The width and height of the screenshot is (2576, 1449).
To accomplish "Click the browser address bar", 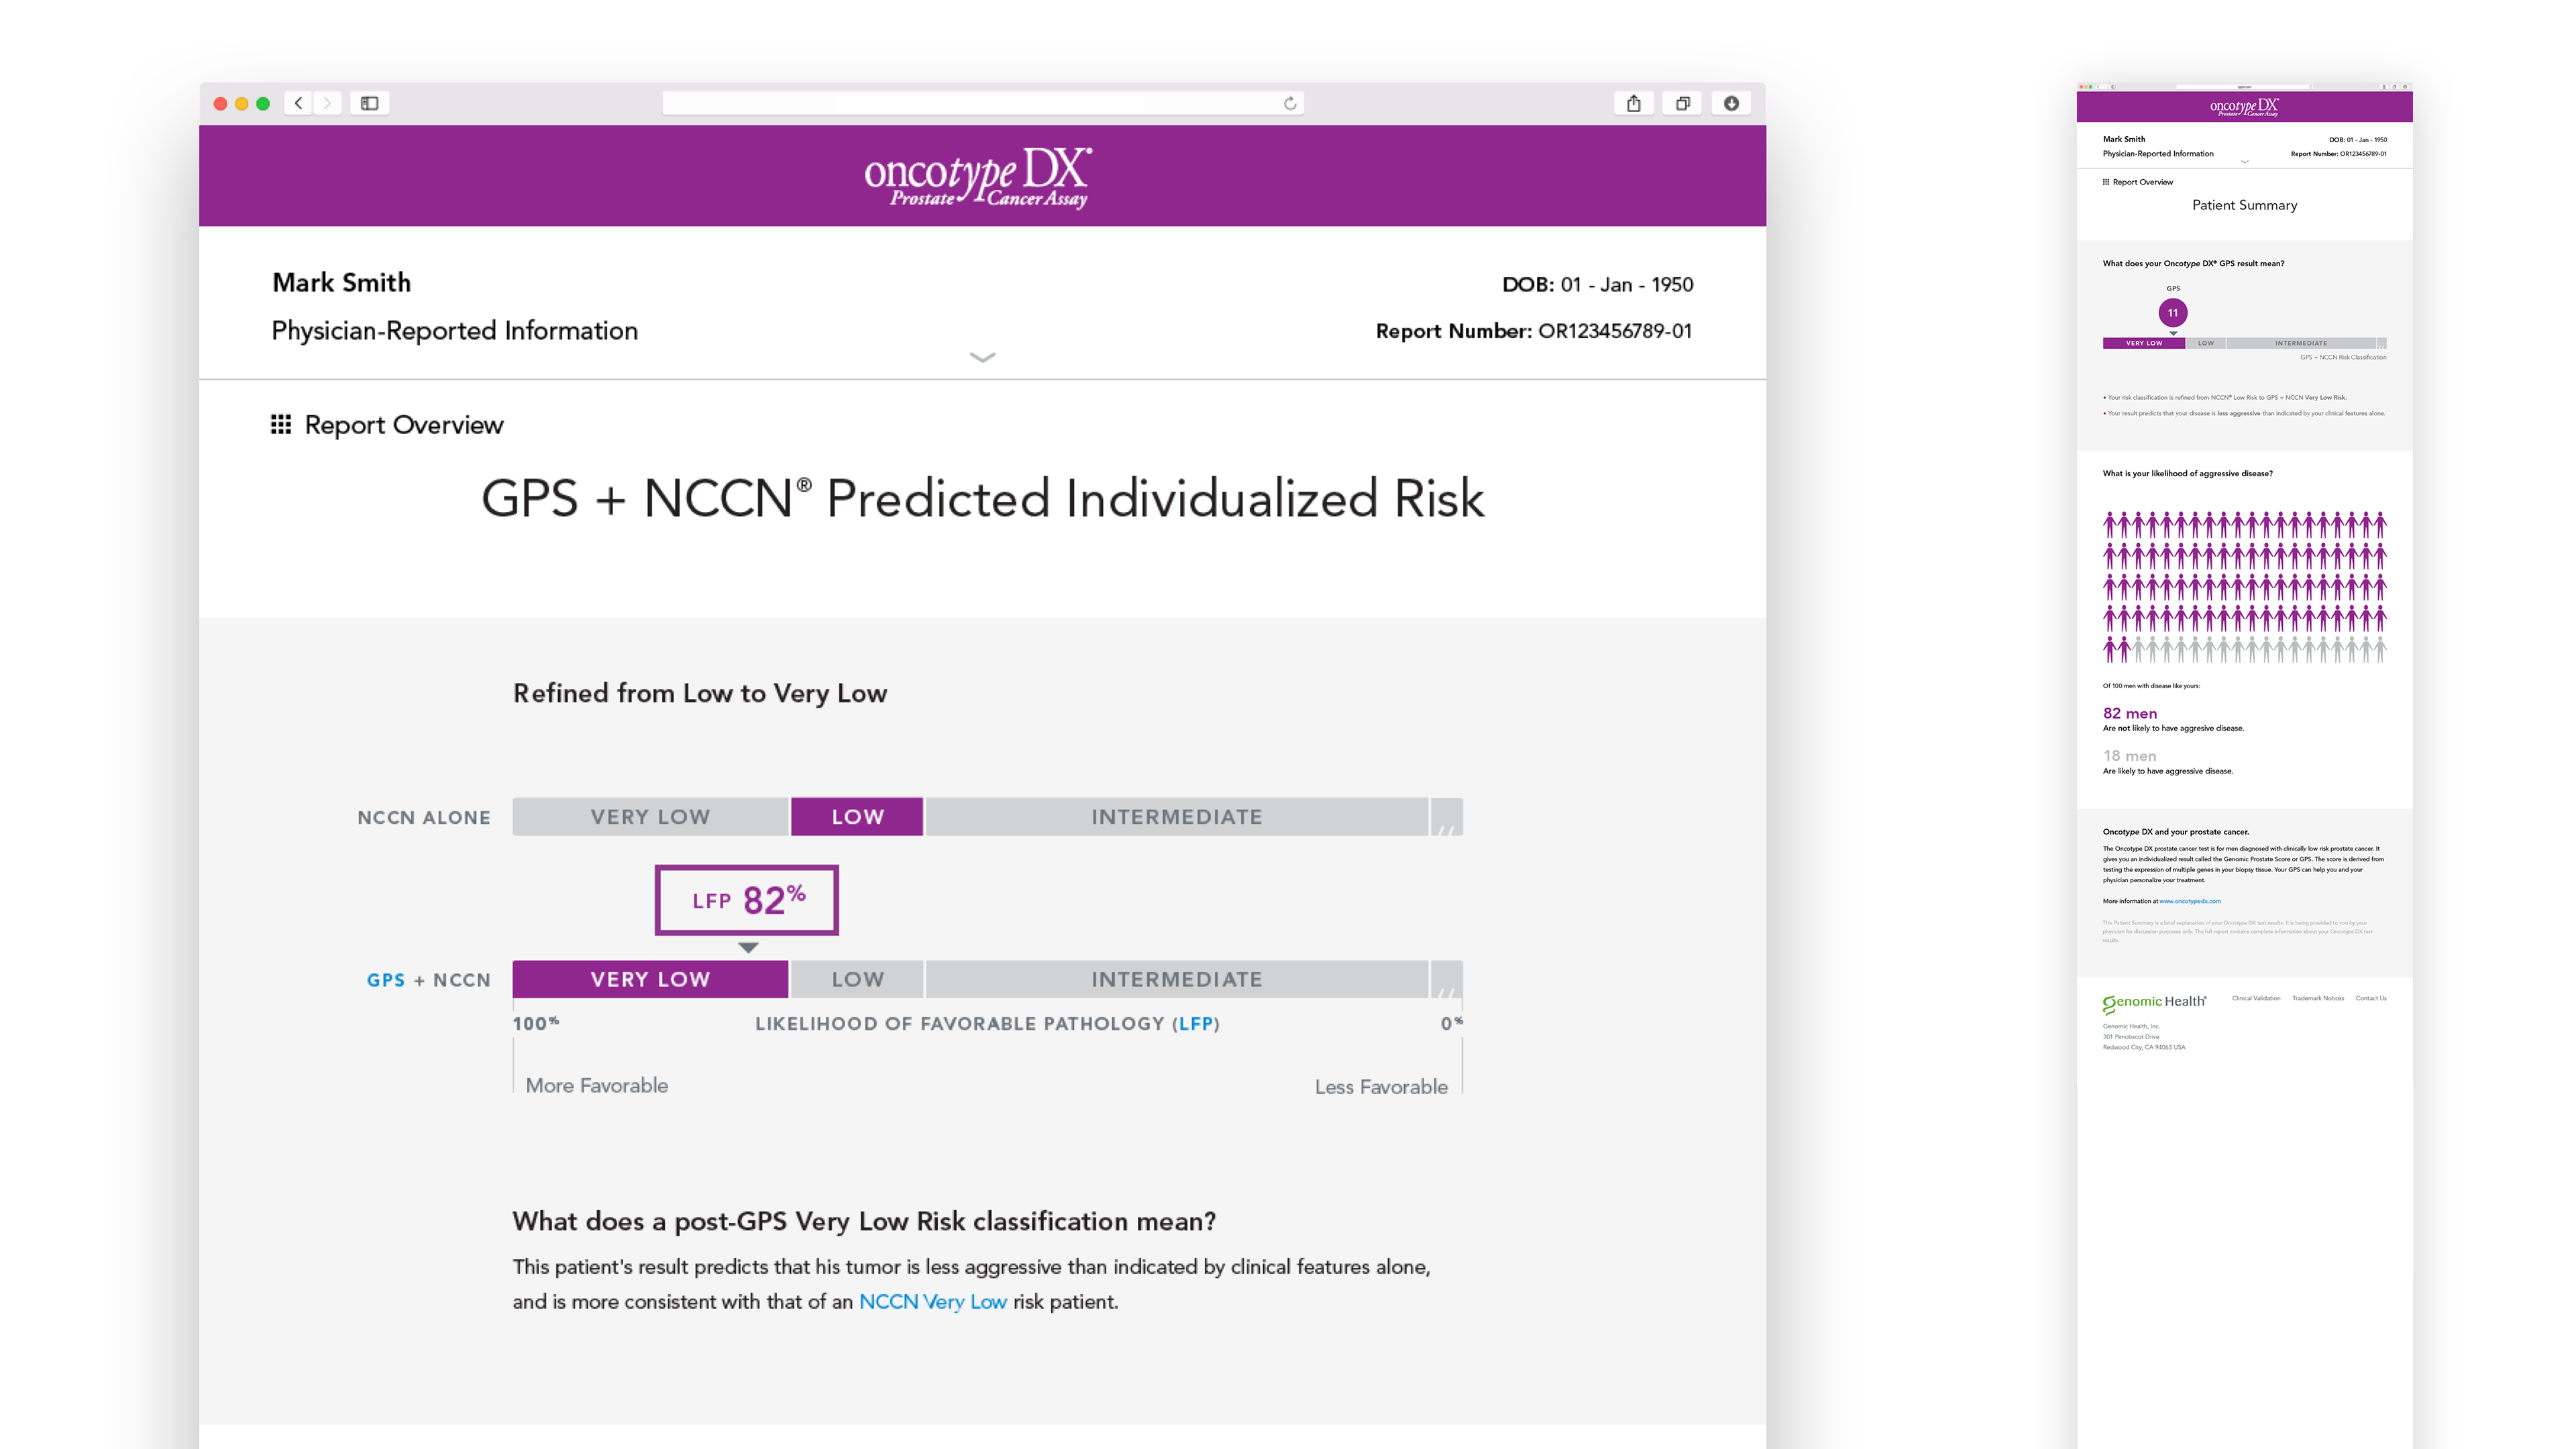I will pos(982,103).
